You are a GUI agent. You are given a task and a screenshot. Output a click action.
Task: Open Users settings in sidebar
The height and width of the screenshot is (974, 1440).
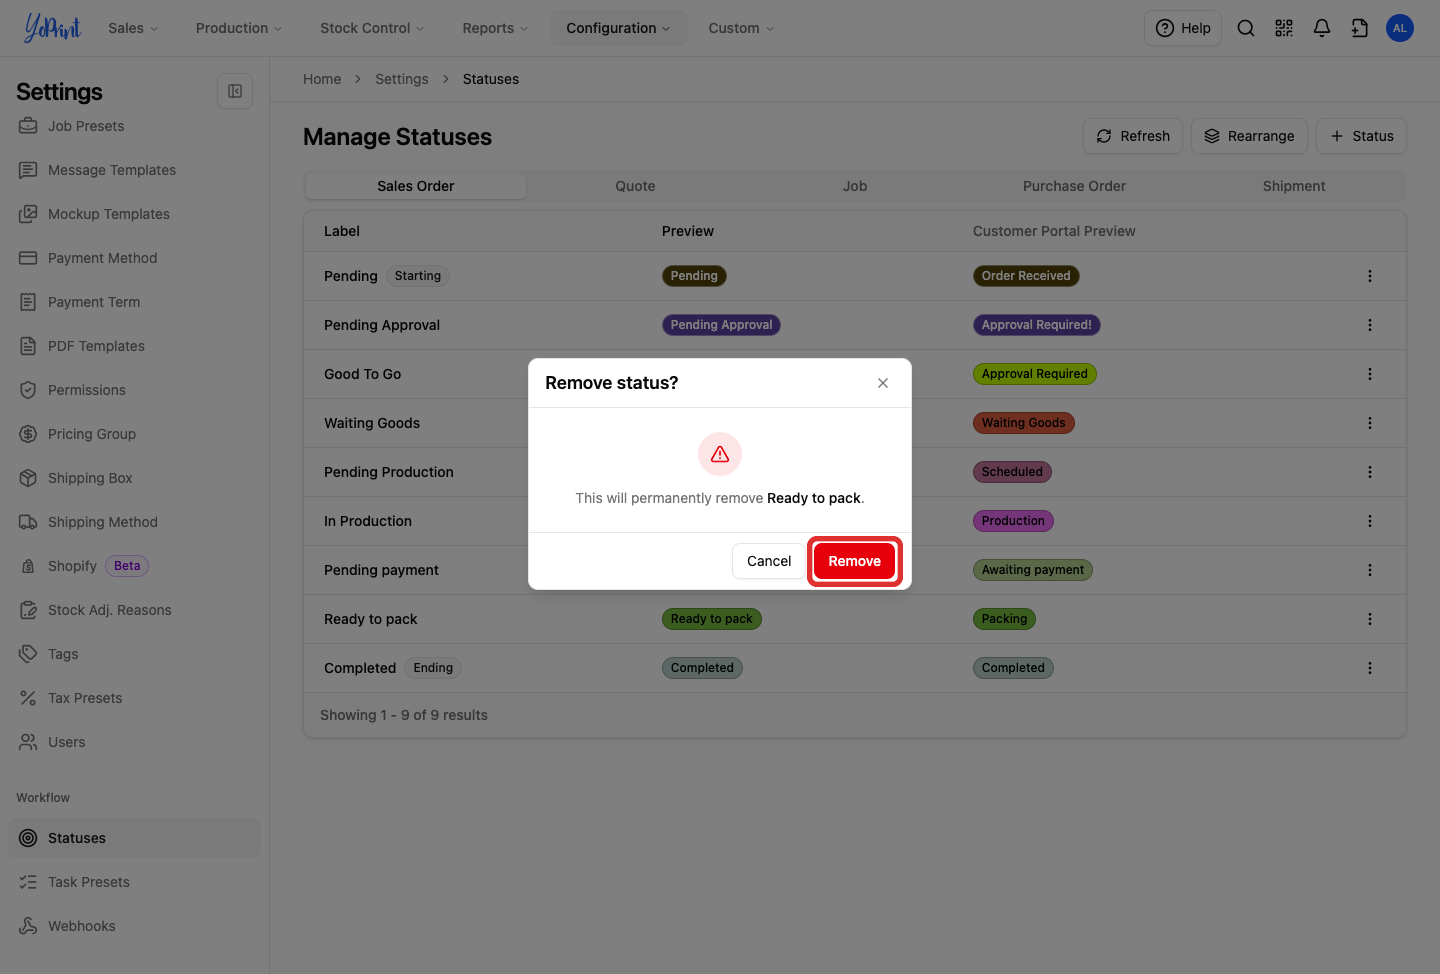134,742
